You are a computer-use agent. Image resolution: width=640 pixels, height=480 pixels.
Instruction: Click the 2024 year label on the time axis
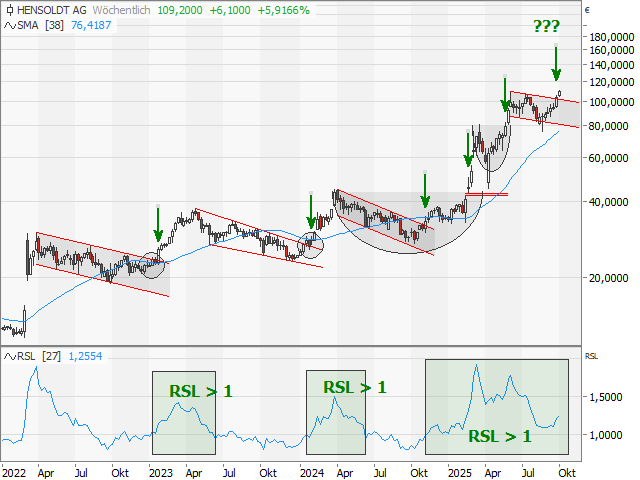point(312,473)
